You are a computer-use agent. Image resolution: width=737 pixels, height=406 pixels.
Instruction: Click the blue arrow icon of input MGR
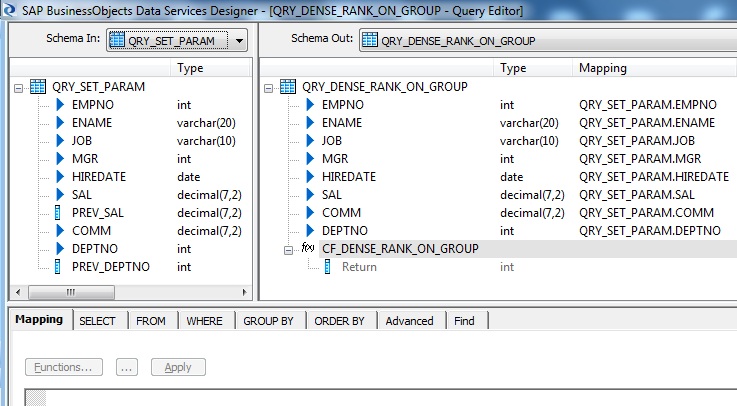coord(60,159)
